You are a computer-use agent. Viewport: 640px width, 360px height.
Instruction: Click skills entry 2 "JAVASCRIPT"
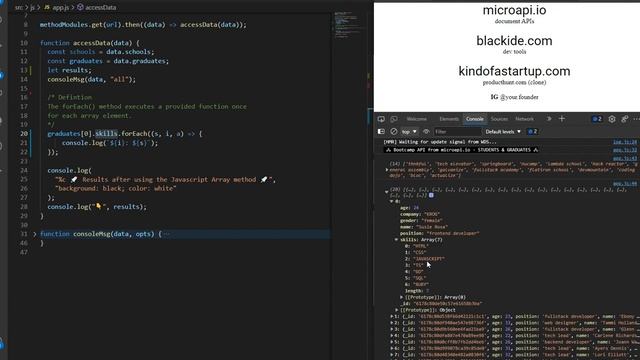point(424,259)
